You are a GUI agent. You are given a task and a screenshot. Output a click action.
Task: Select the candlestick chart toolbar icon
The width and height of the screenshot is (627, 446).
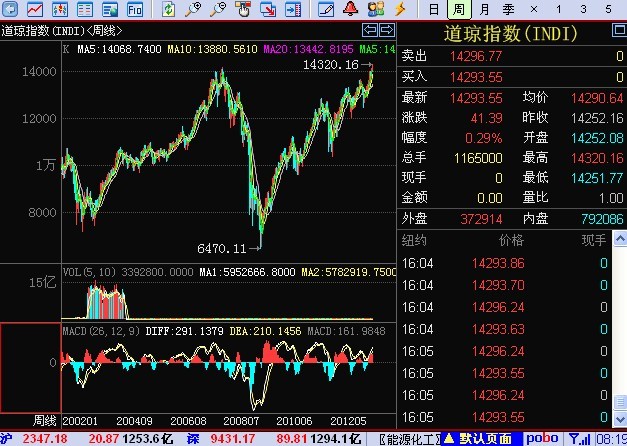pos(62,9)
